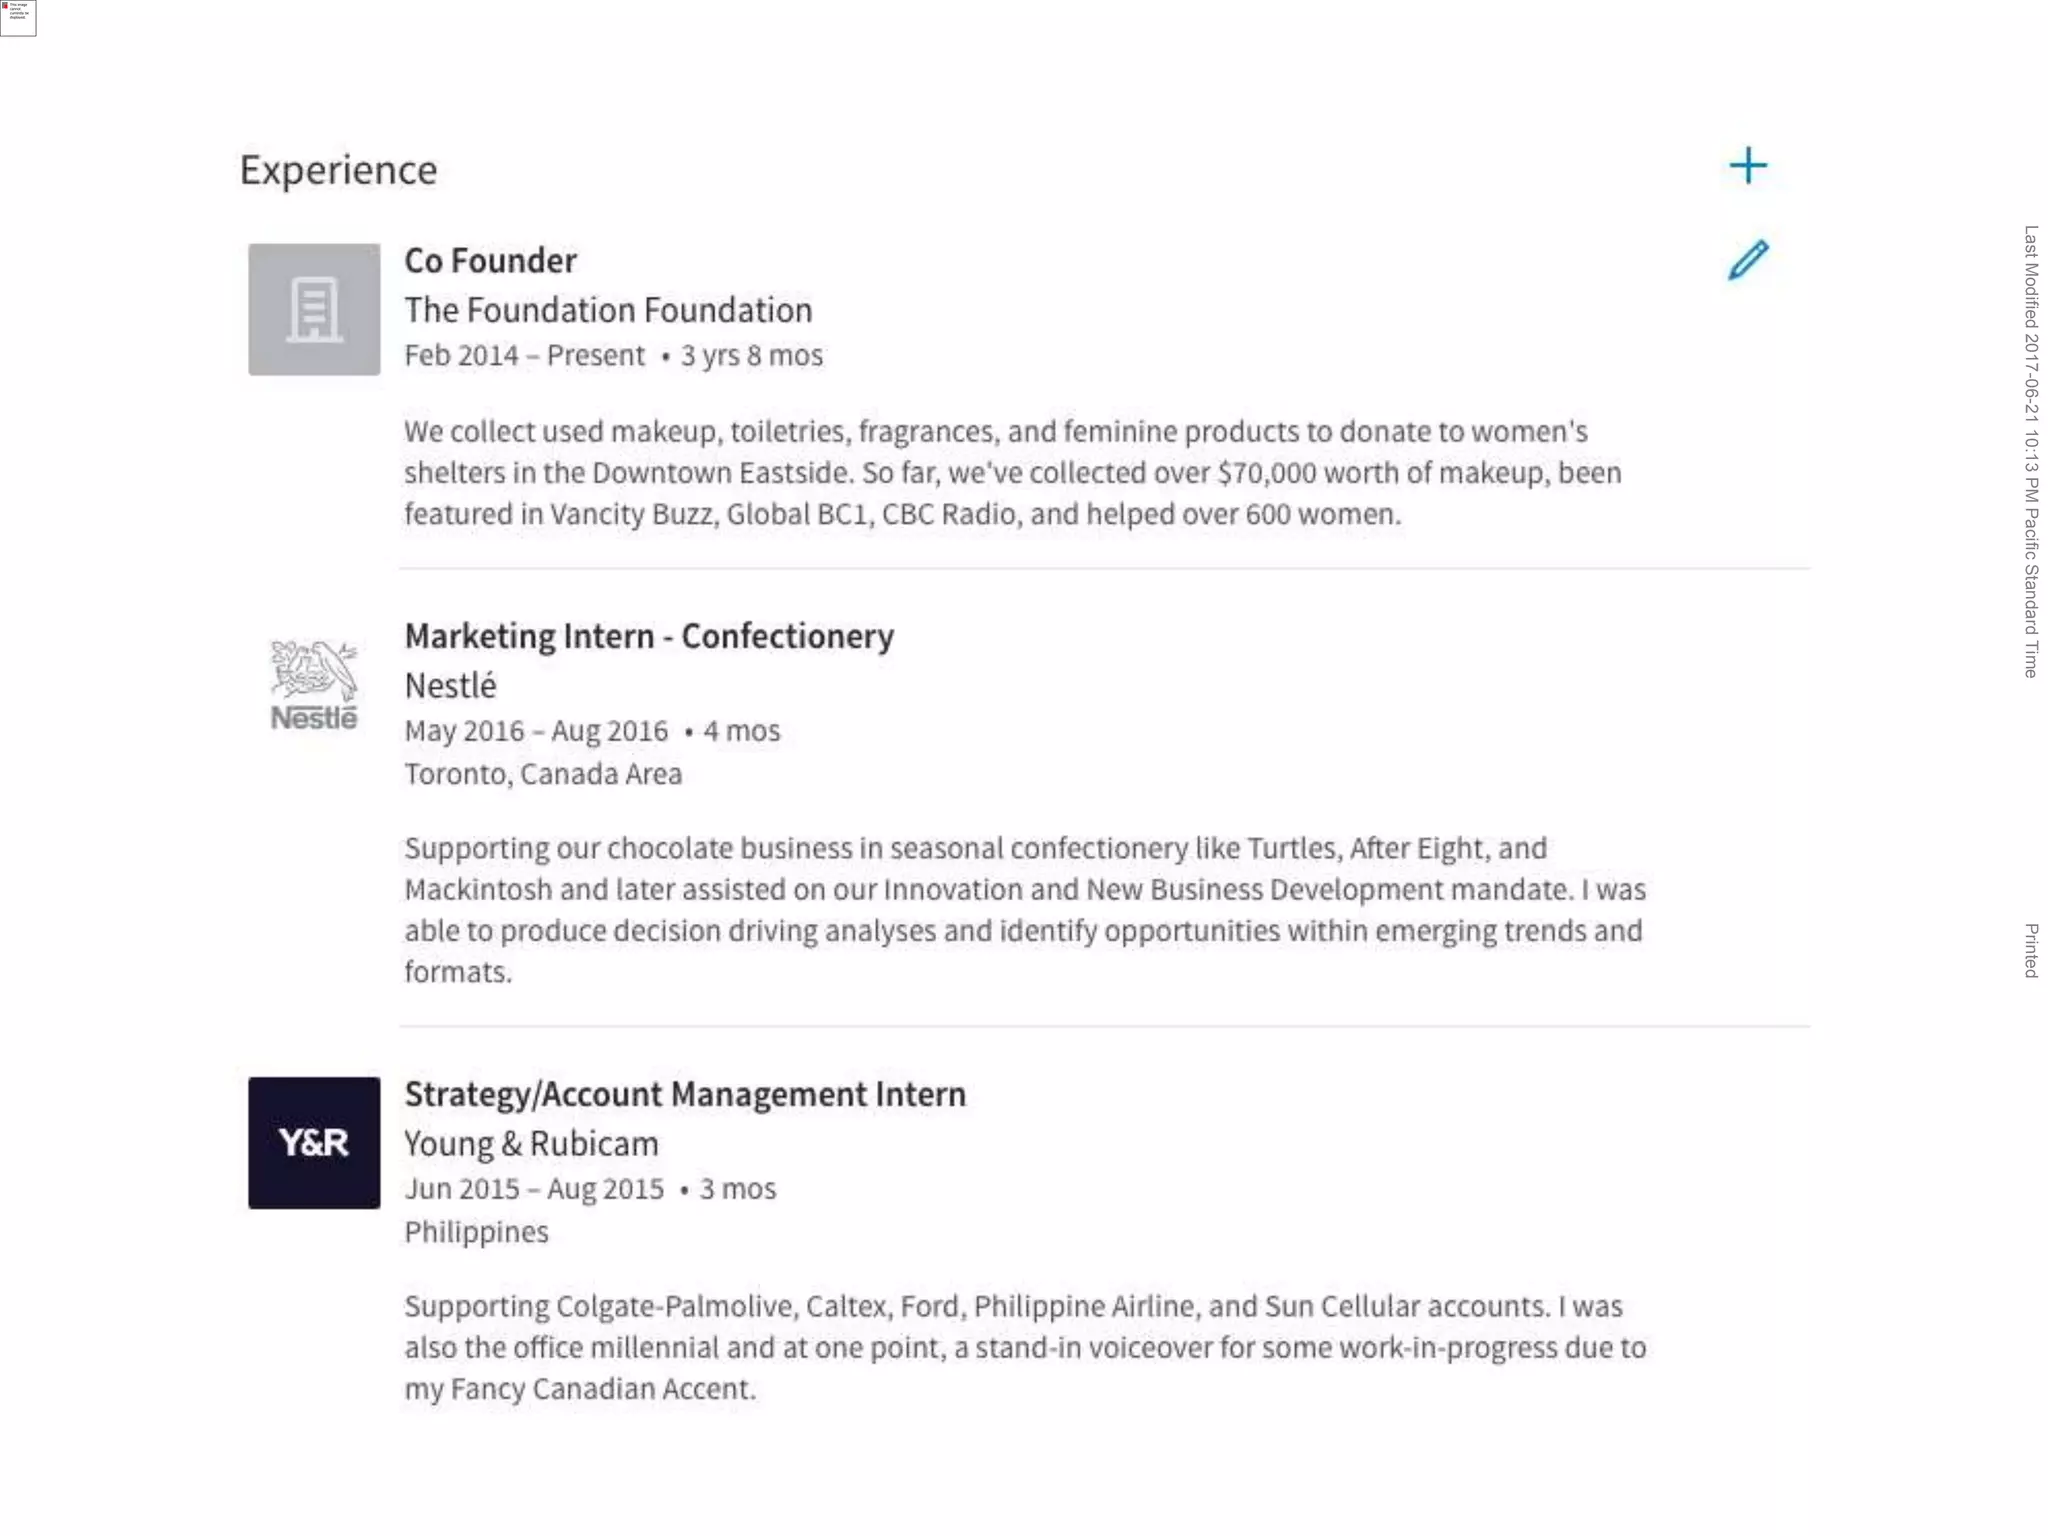Click the May 2016 – Aug 2016 dates
2048x1536 pixels.
(x=536, y=732)
